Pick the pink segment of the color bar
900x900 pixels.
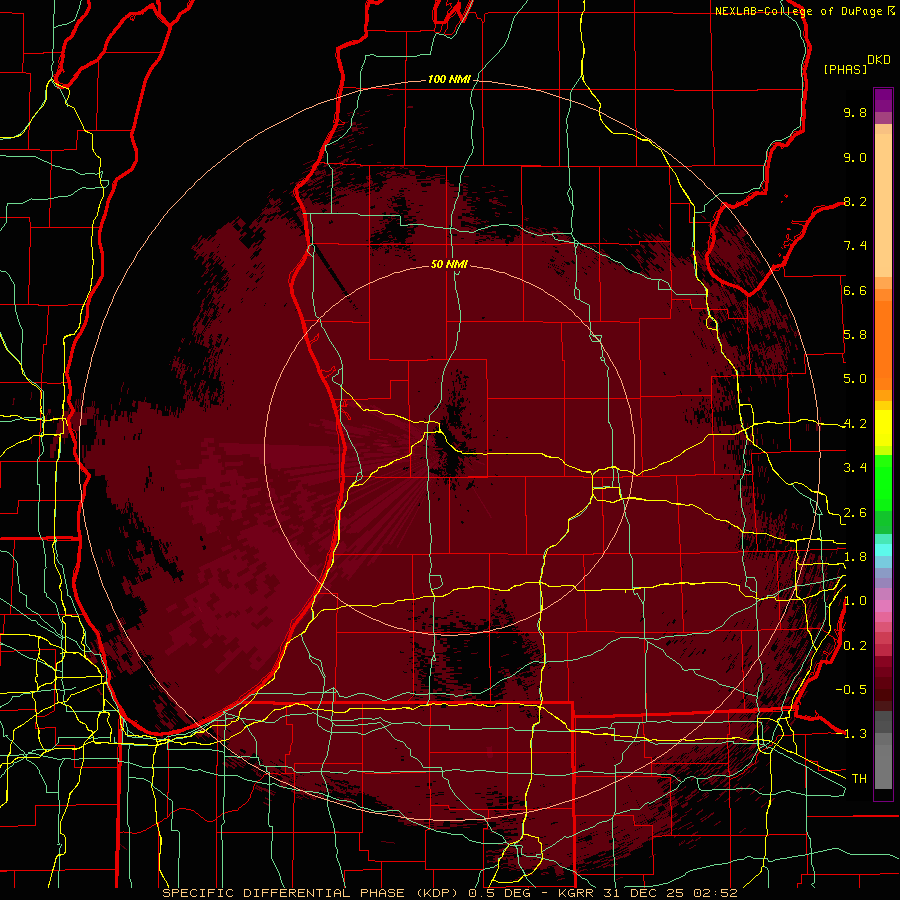(883, 606)
